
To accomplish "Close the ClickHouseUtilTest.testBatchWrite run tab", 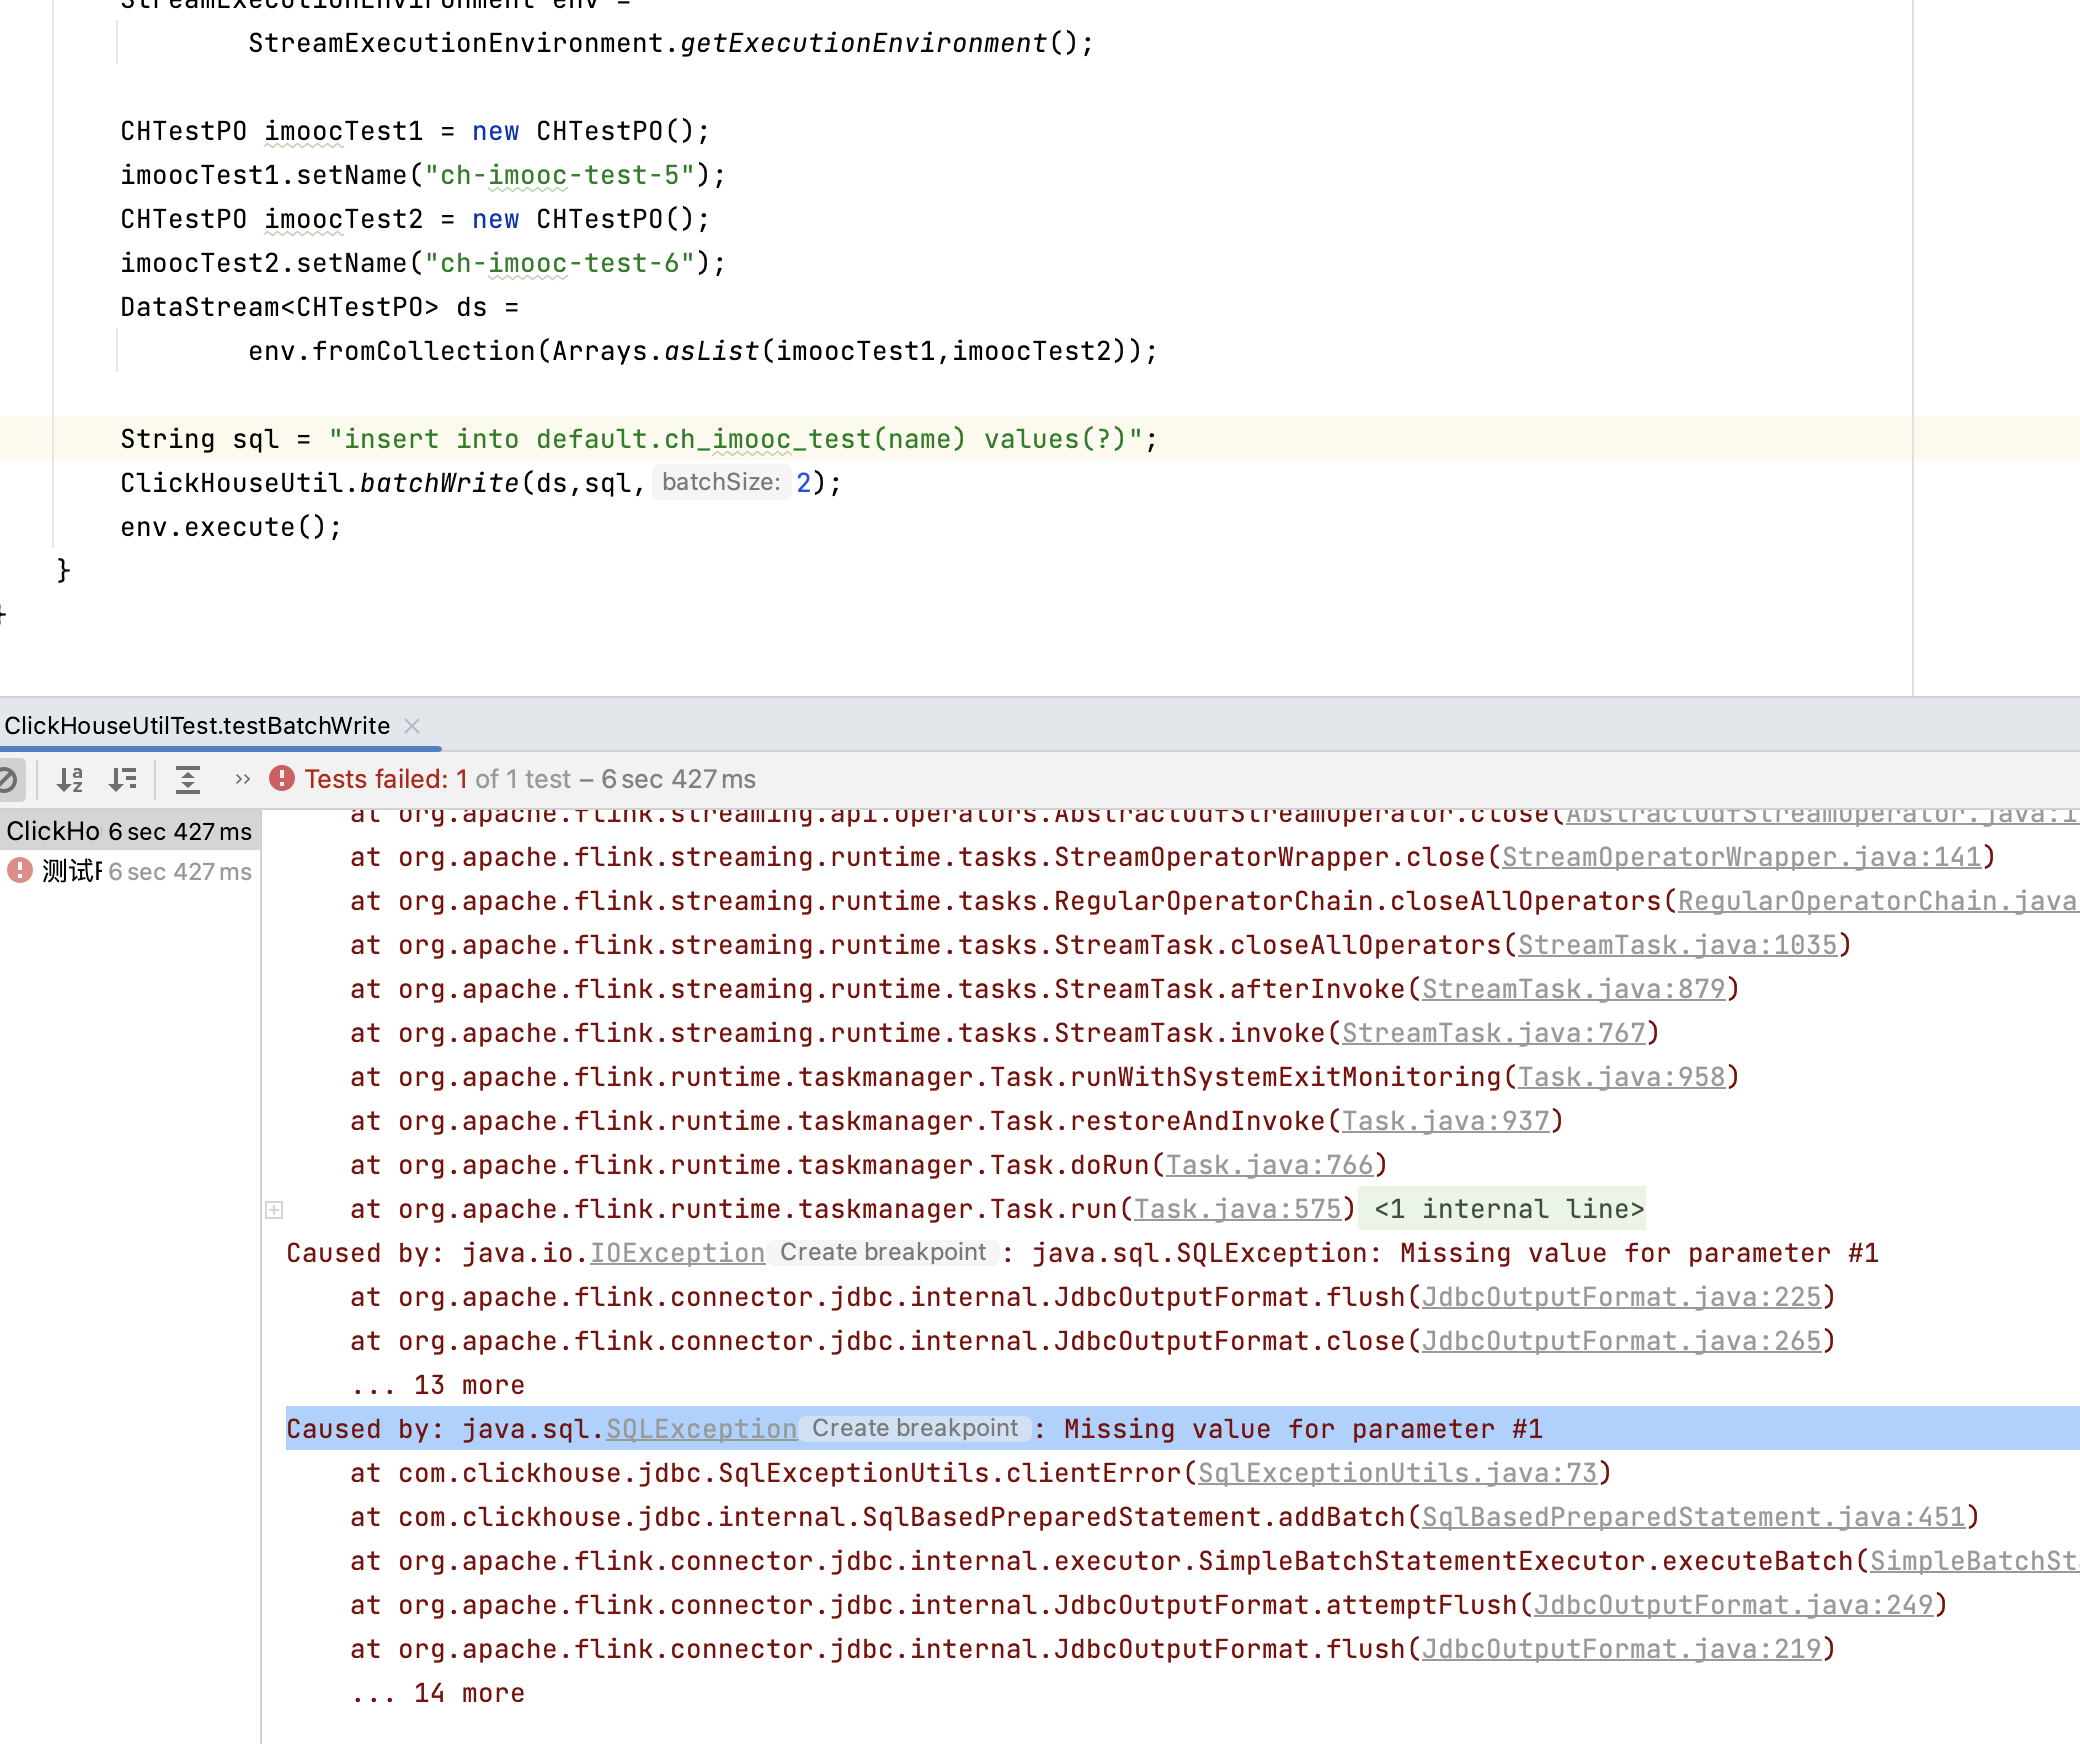I will [412, 726].
